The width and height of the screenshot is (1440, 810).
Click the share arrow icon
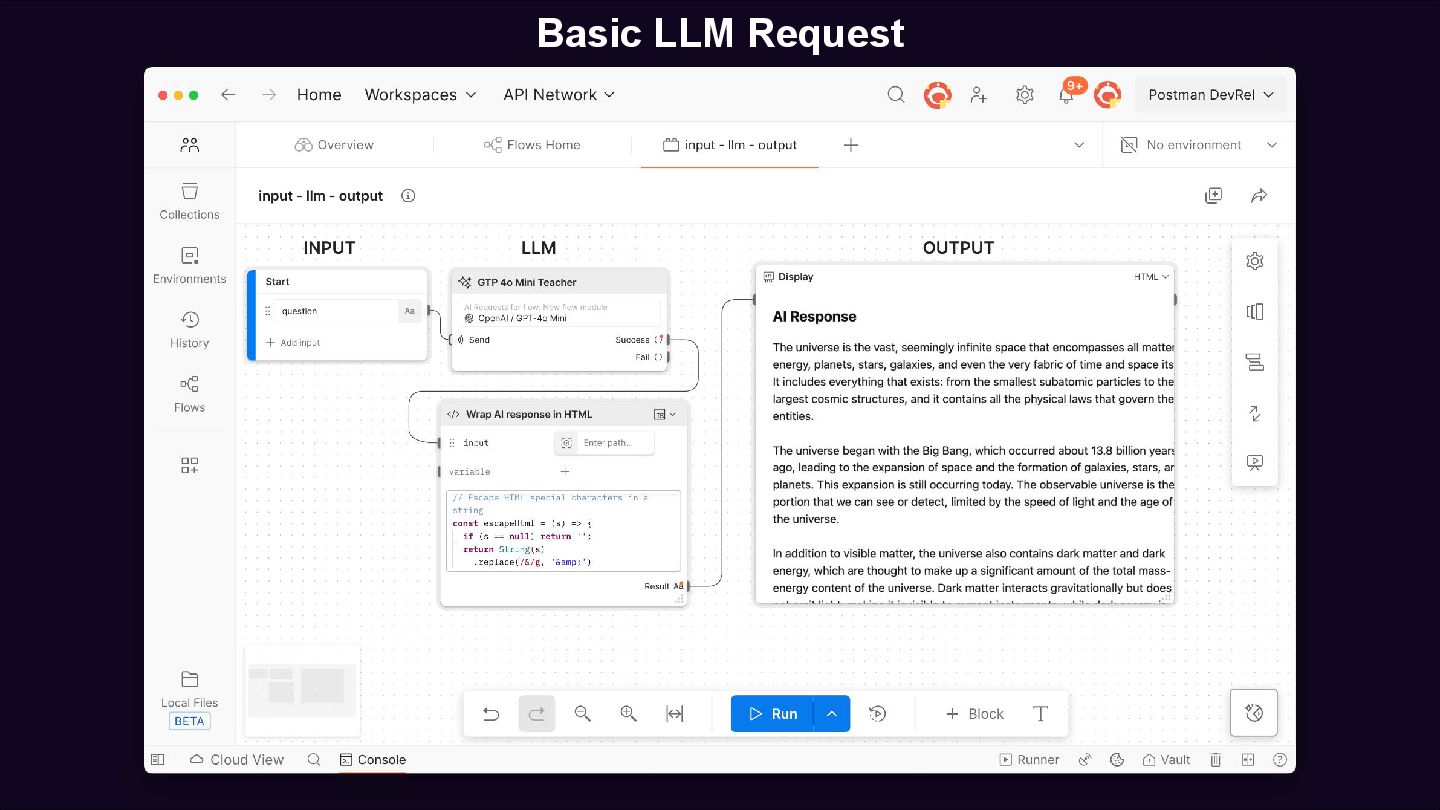[1259, 196]
